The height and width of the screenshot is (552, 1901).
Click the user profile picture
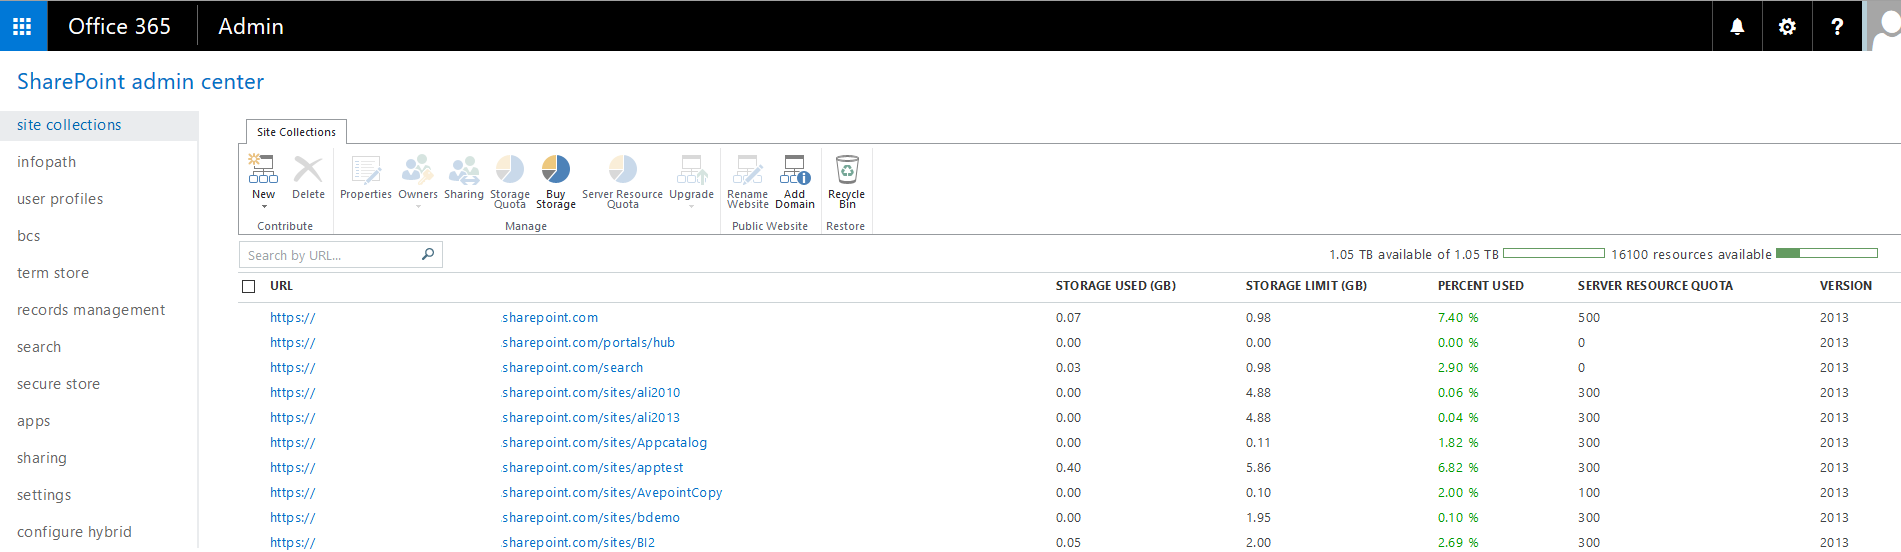[1884, 26]
